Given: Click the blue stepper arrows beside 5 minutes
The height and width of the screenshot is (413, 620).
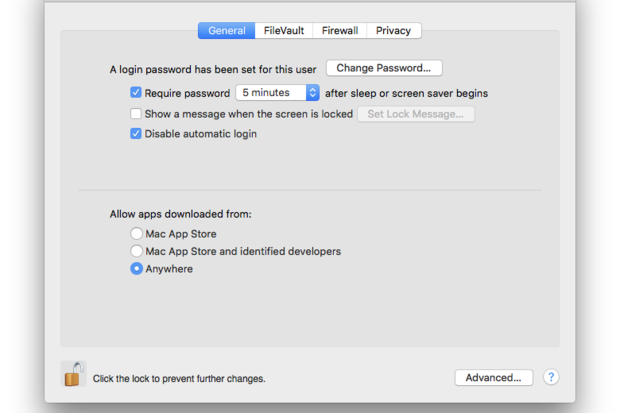Looking at the screenshot, I should (312, 93).
